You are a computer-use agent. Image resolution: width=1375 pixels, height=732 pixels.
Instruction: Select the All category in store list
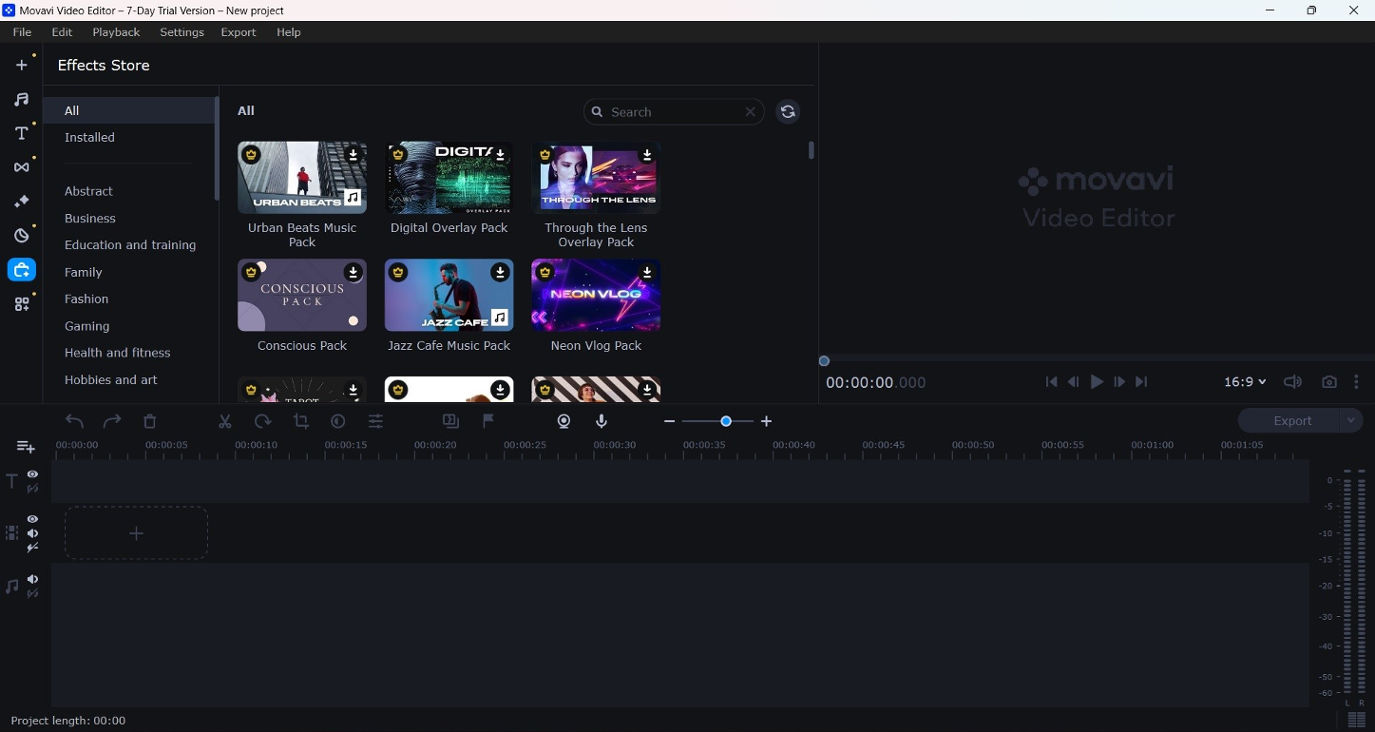pyautogui.click(x=130, y=111)
